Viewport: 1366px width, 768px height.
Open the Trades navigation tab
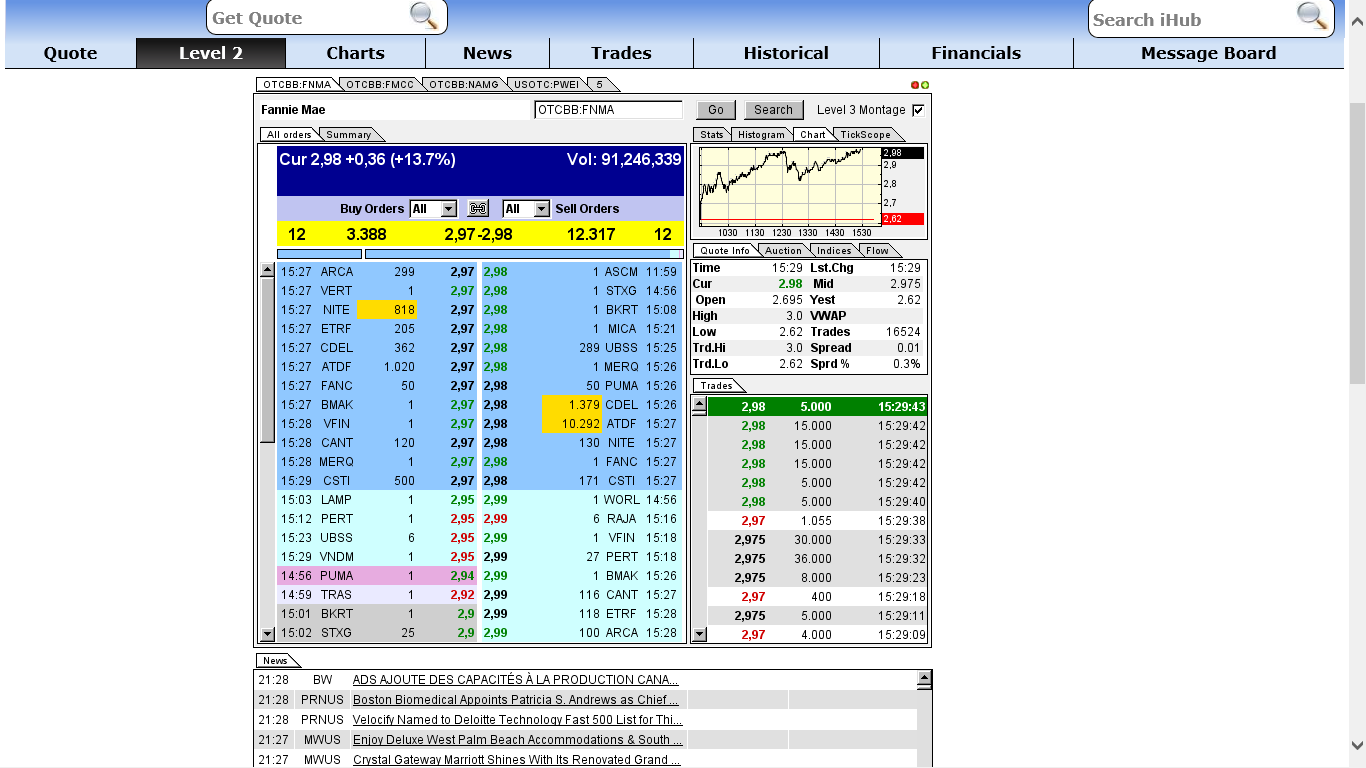(621, 53)
